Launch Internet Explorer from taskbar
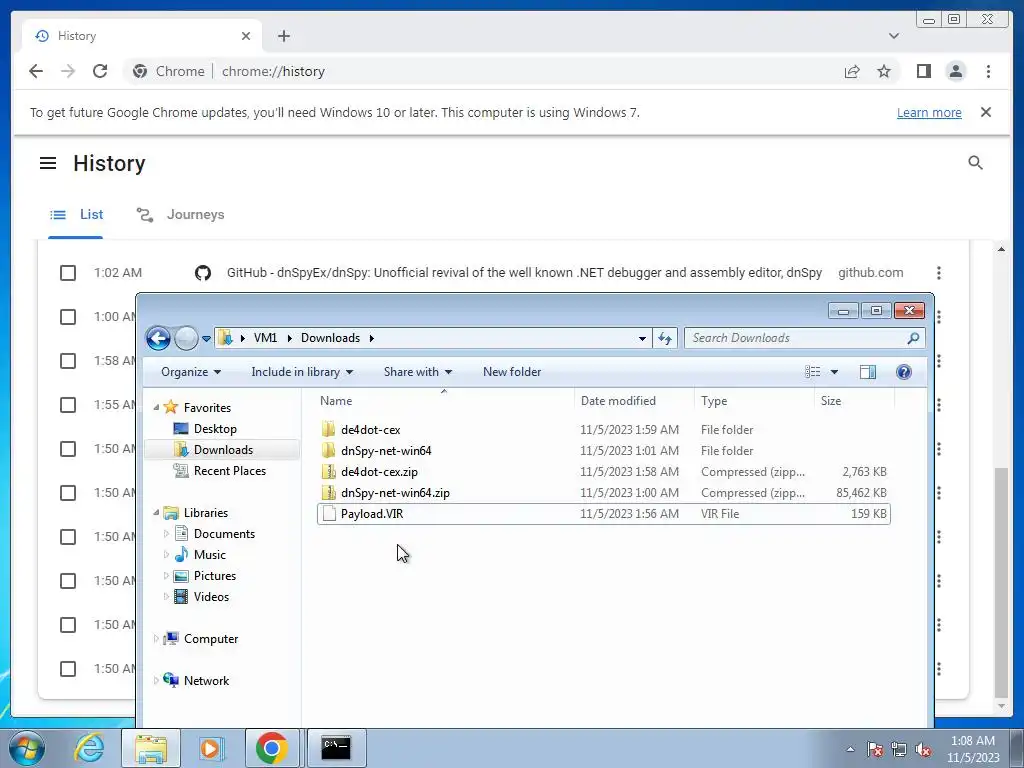The height and width of the screenshot is (768, 1024). (89, 748)
